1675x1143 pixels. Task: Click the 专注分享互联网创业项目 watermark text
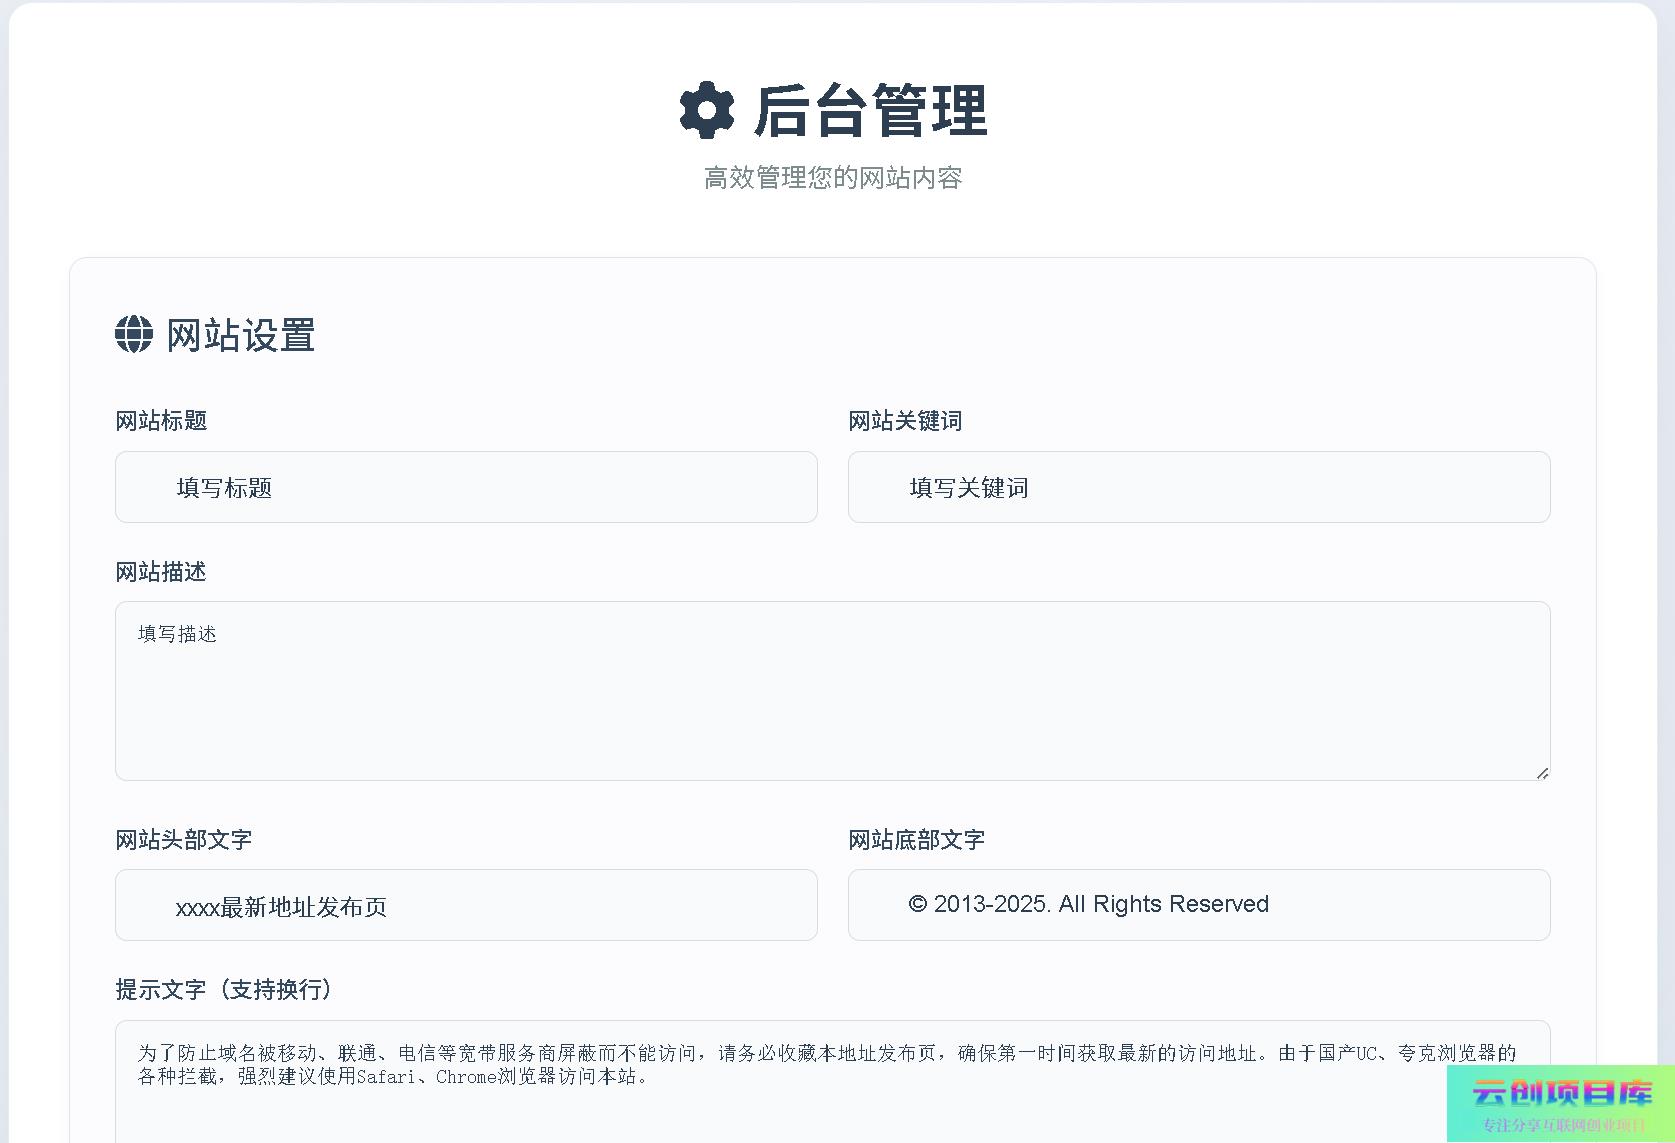(x=1562, y=1125)
